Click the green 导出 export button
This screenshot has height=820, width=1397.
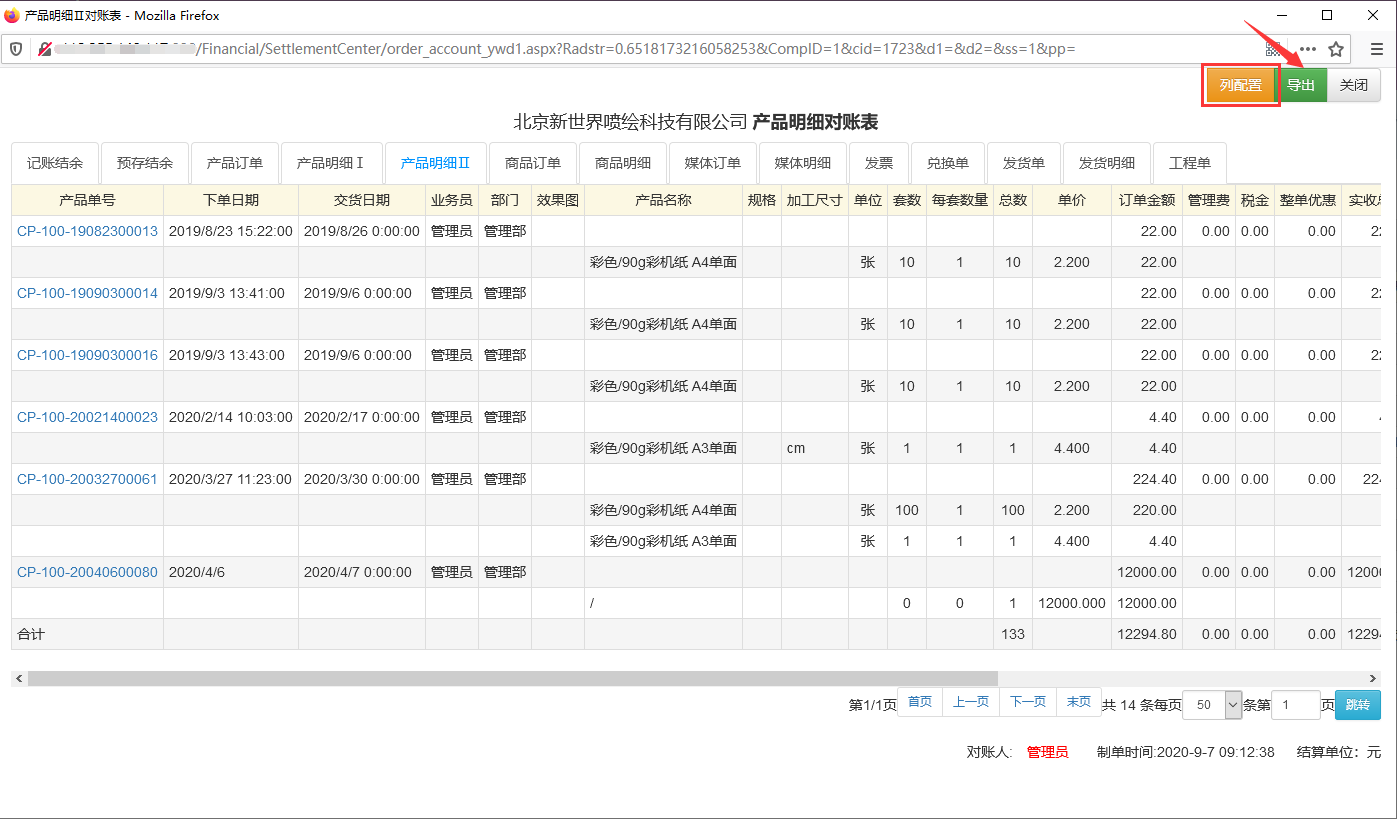tap(1301, 85)
